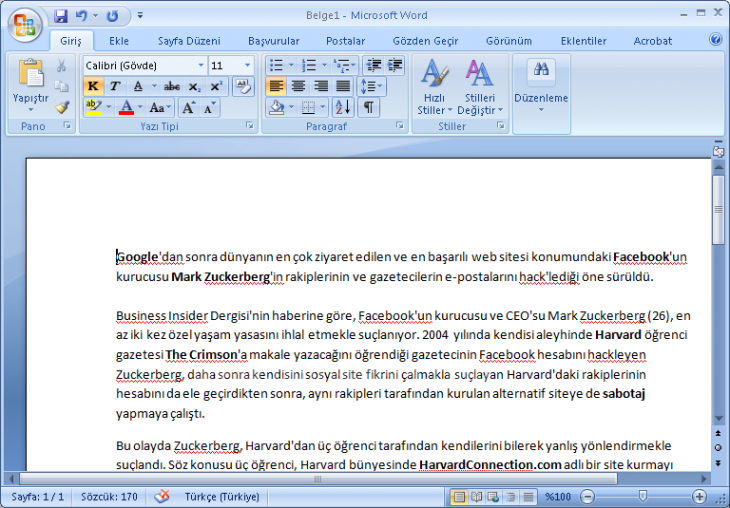This screenshot has height=508, width=730.
Task: Decrease the paragraph indent
Action: (x=373, y=65)
